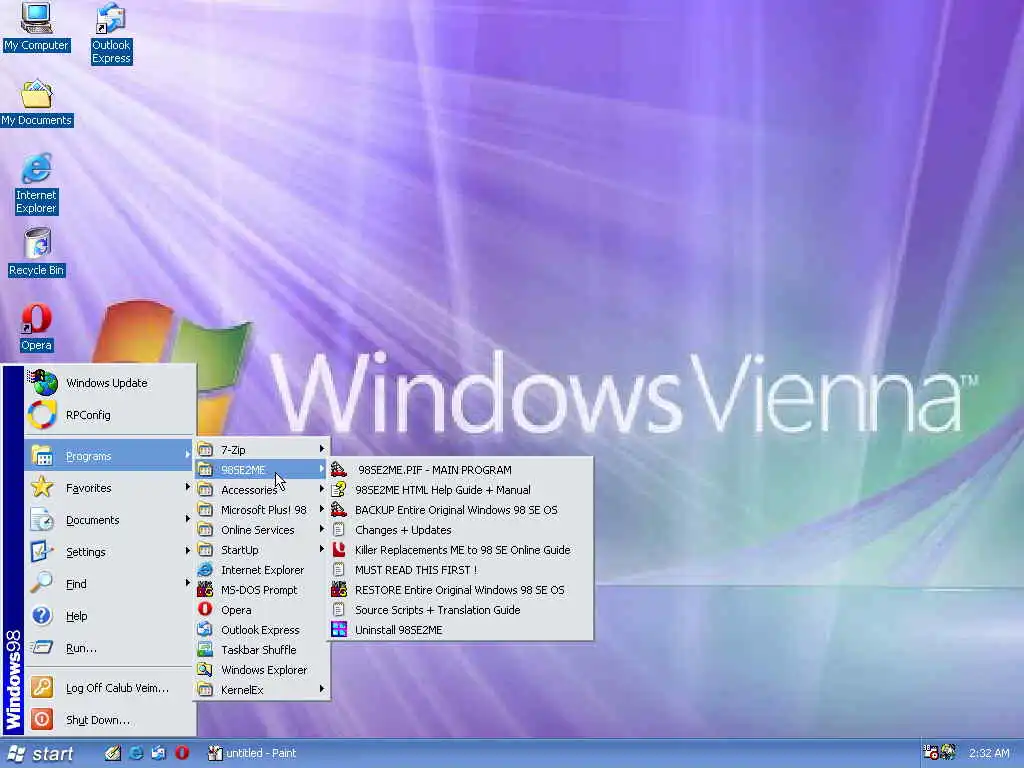Click Opera quick launch icon on taskbar

[182, 753]
